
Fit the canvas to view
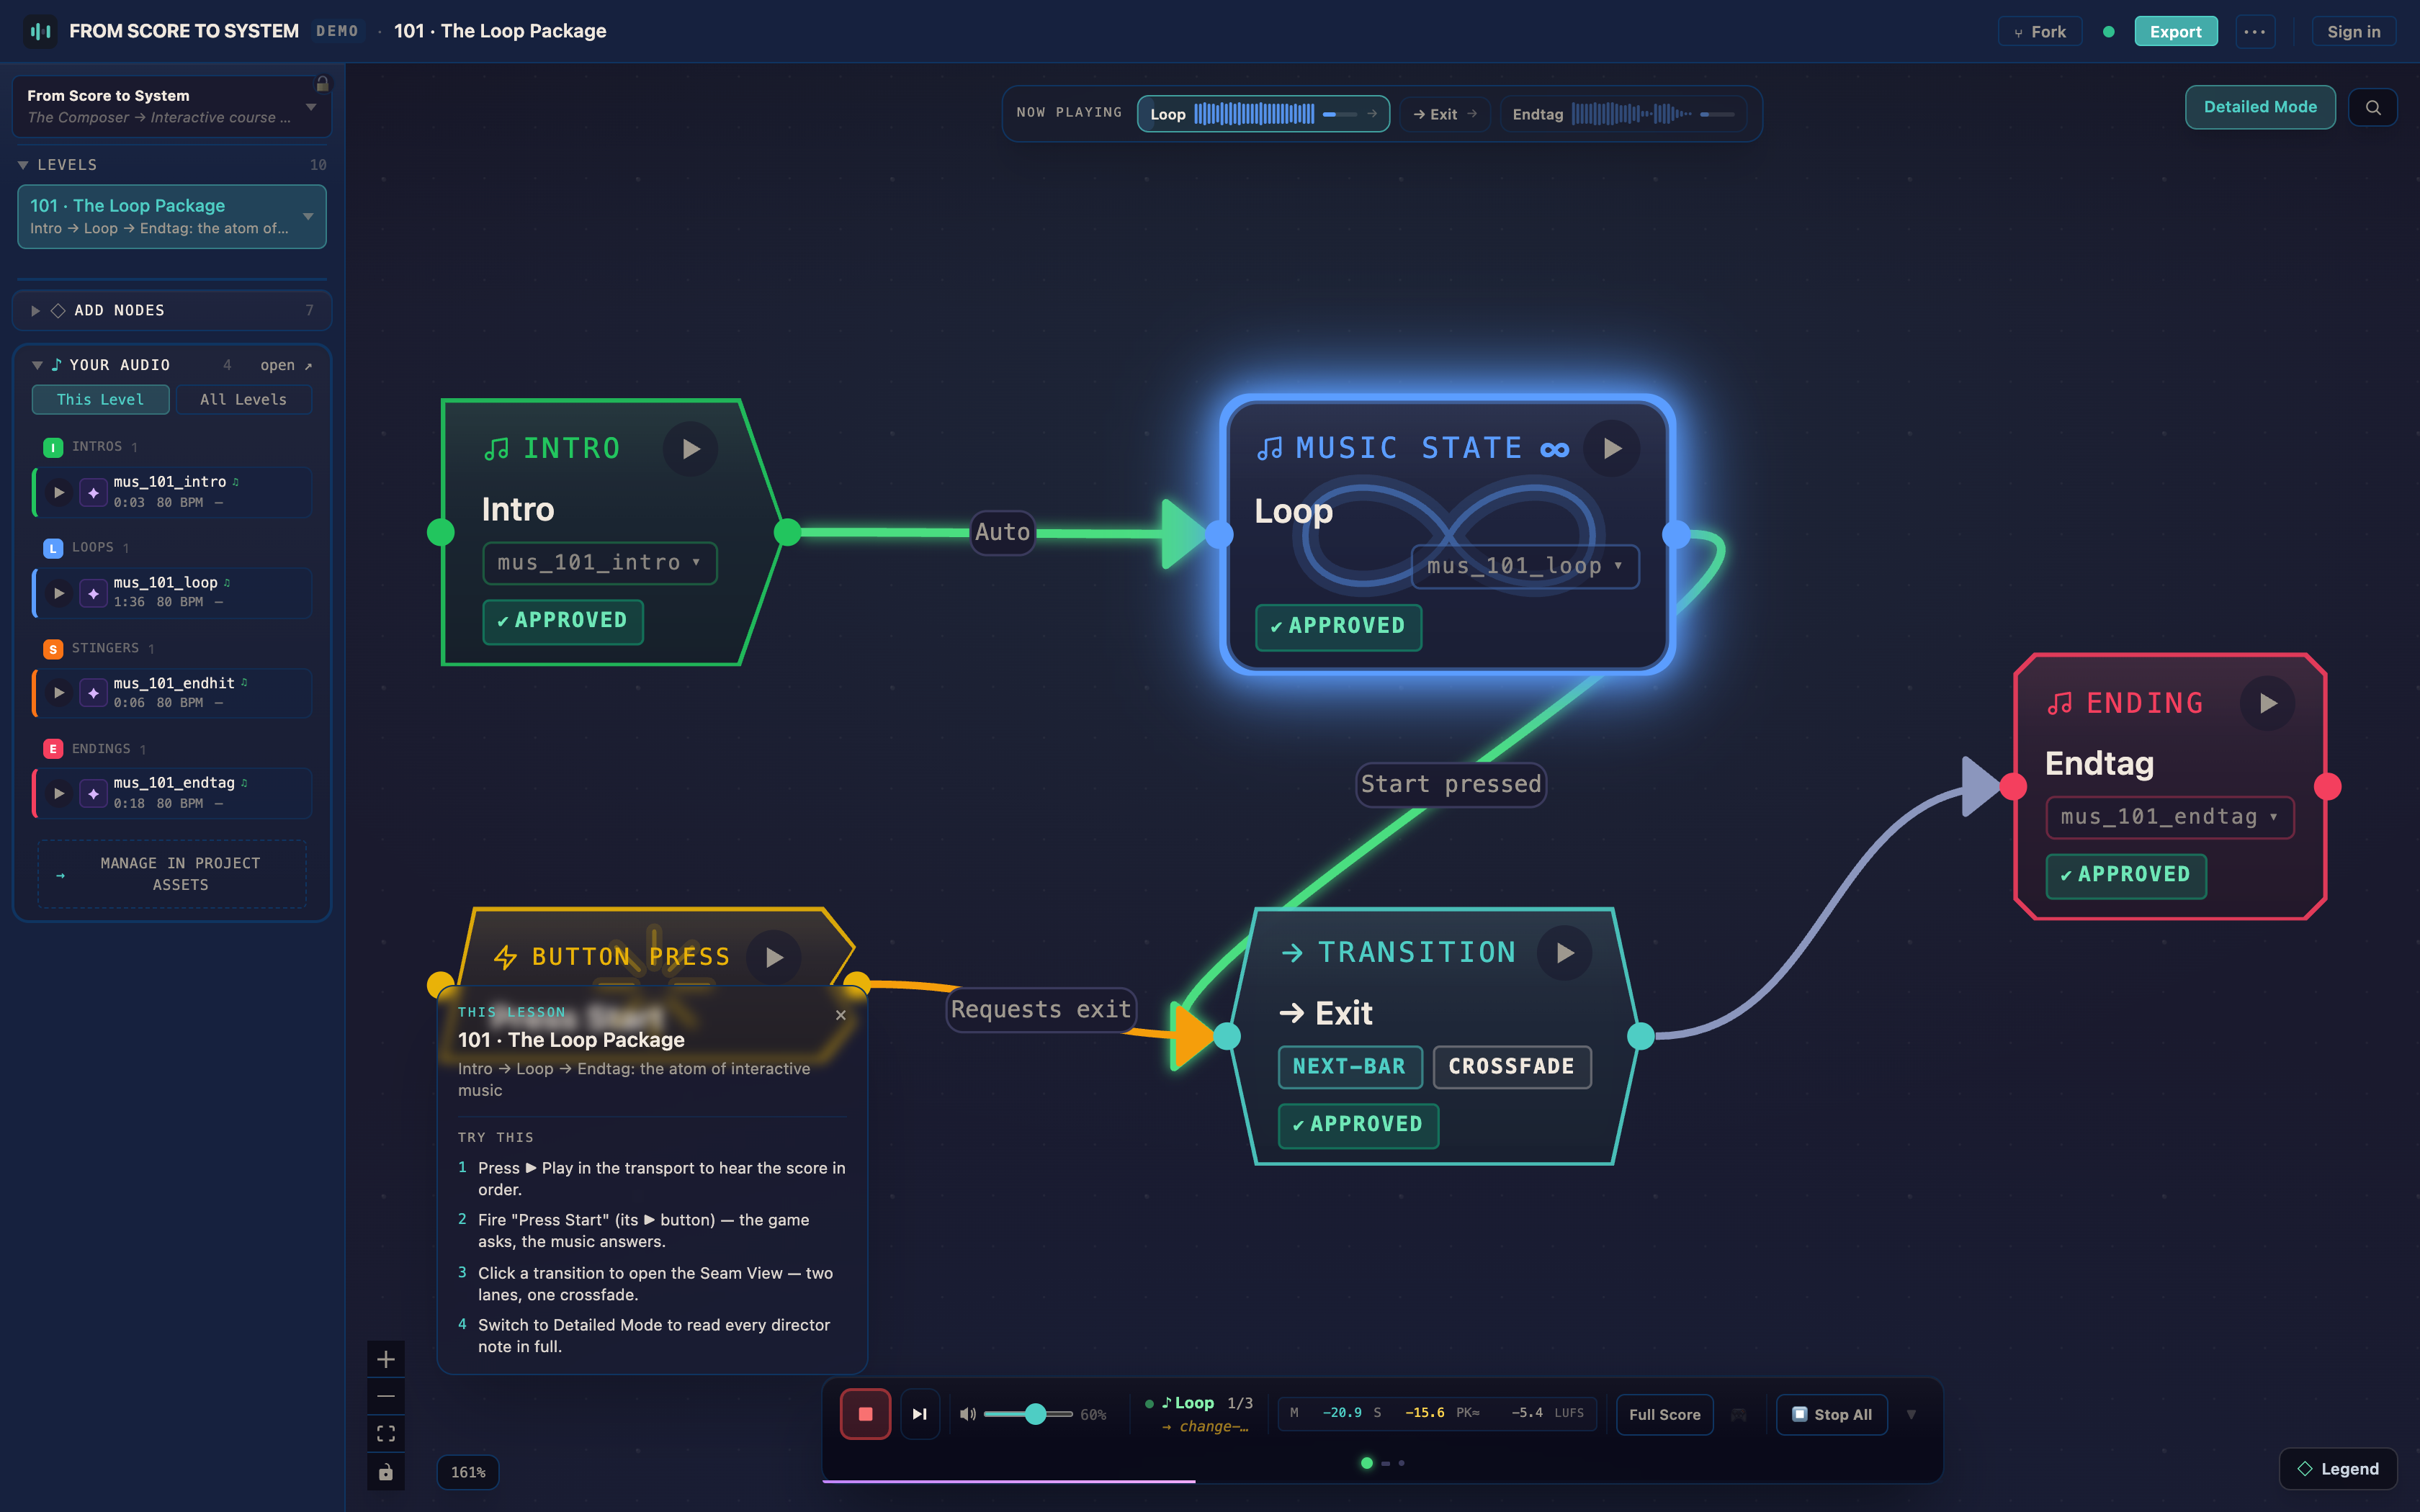click(x=386, y=1434)
